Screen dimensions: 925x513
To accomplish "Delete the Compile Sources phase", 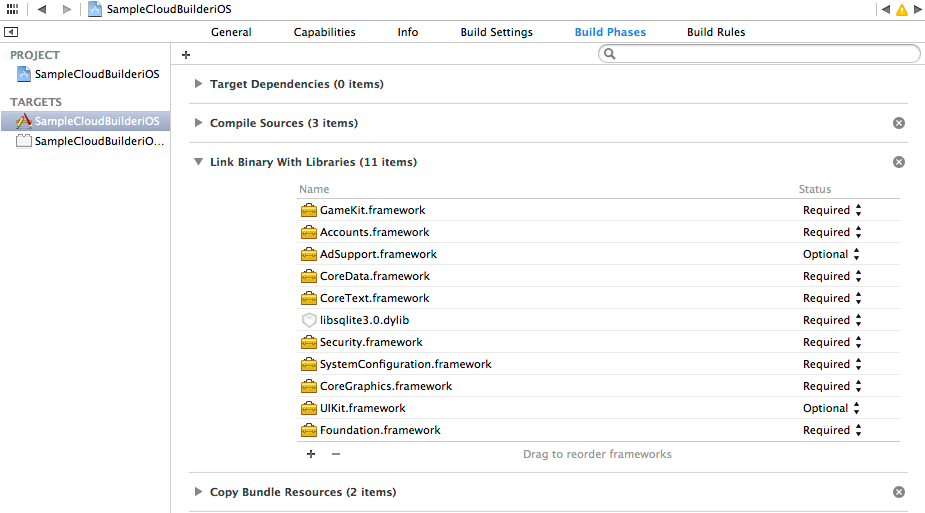I will 898,123.
